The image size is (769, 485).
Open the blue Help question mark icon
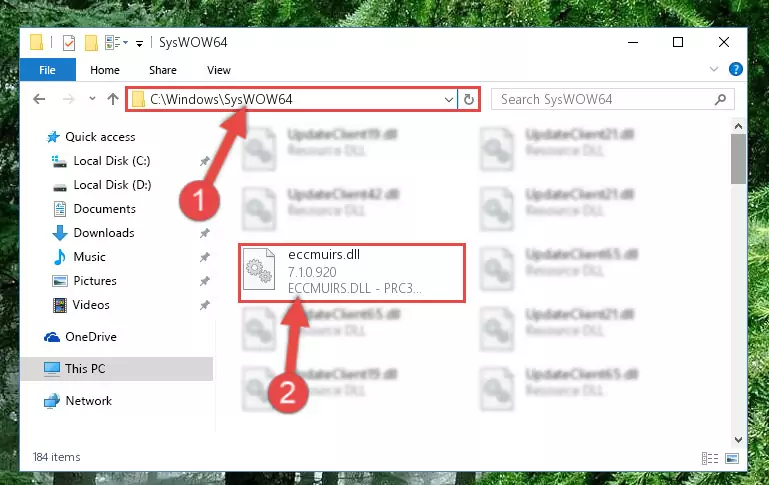(736, 69)
